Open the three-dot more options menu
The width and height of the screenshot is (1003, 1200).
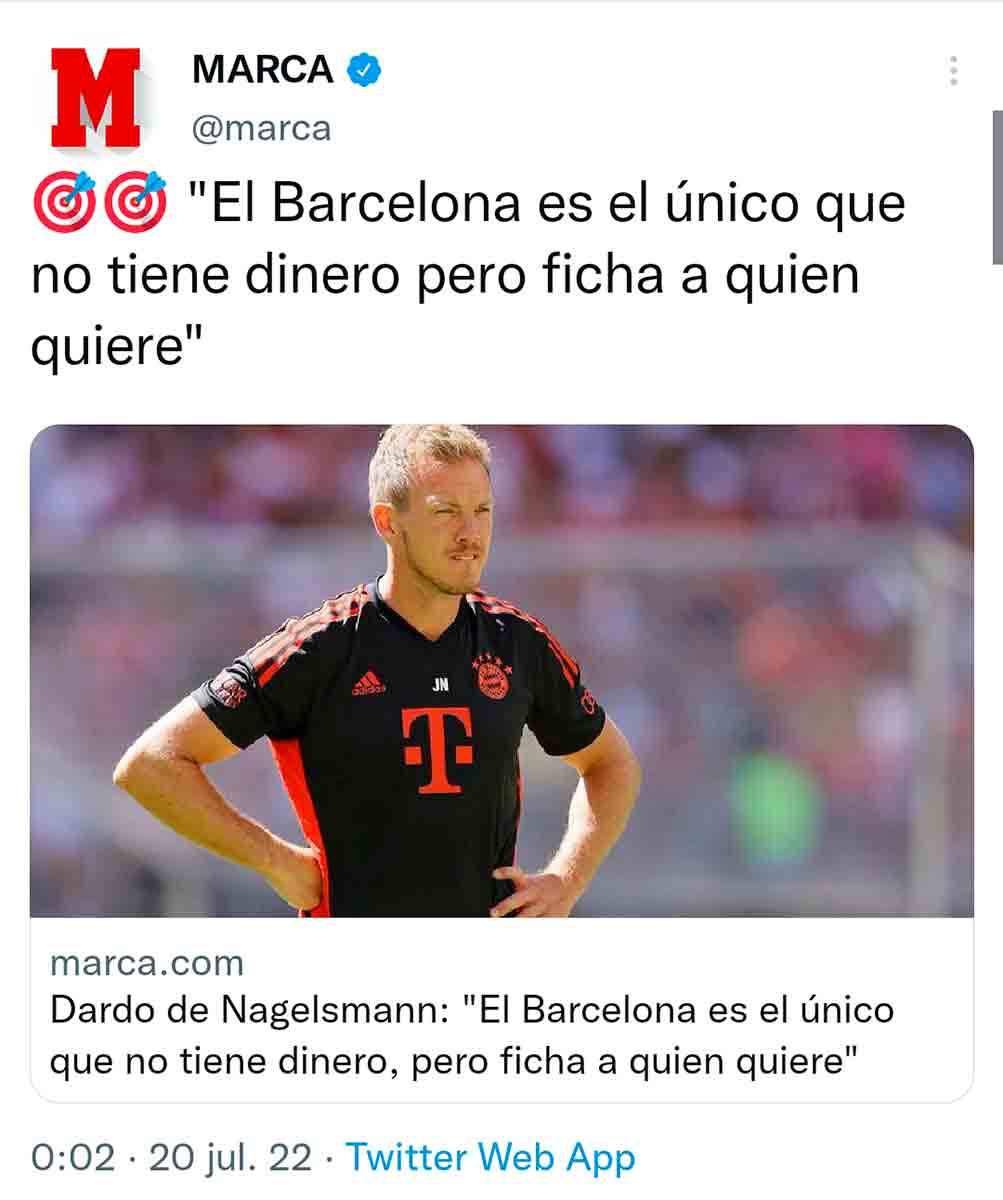coord(953,71)
